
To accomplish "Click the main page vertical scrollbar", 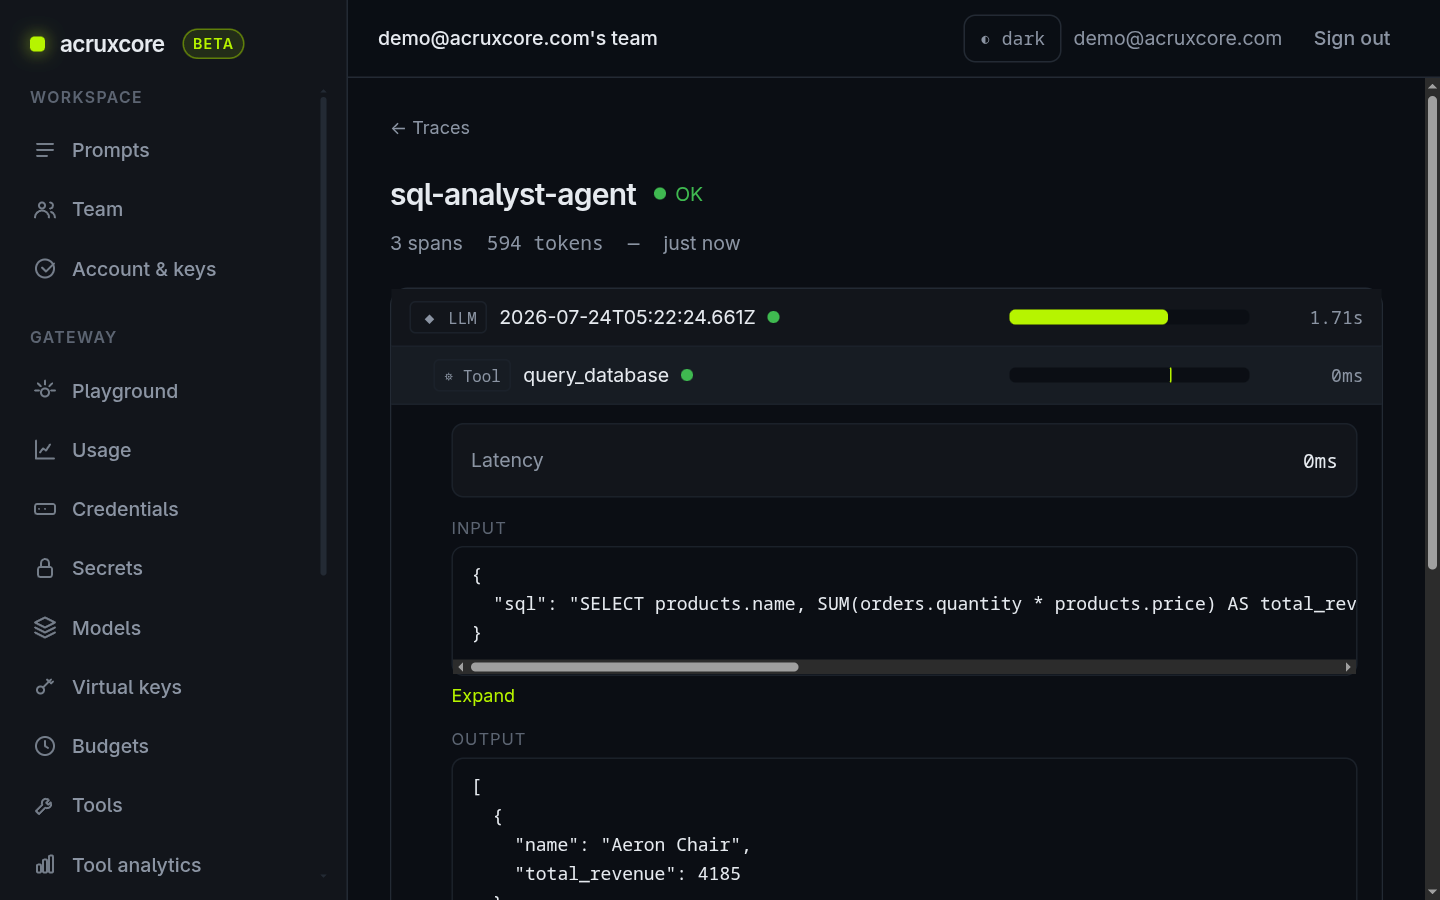I will pos(1432,332).
